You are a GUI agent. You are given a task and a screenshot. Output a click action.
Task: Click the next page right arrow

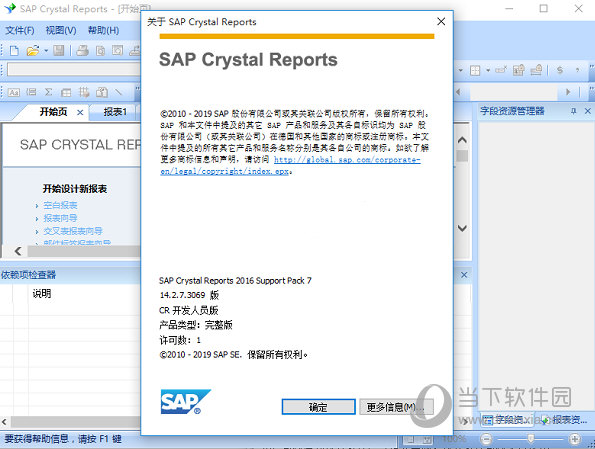pyautogui.click(x=568, y=92)
